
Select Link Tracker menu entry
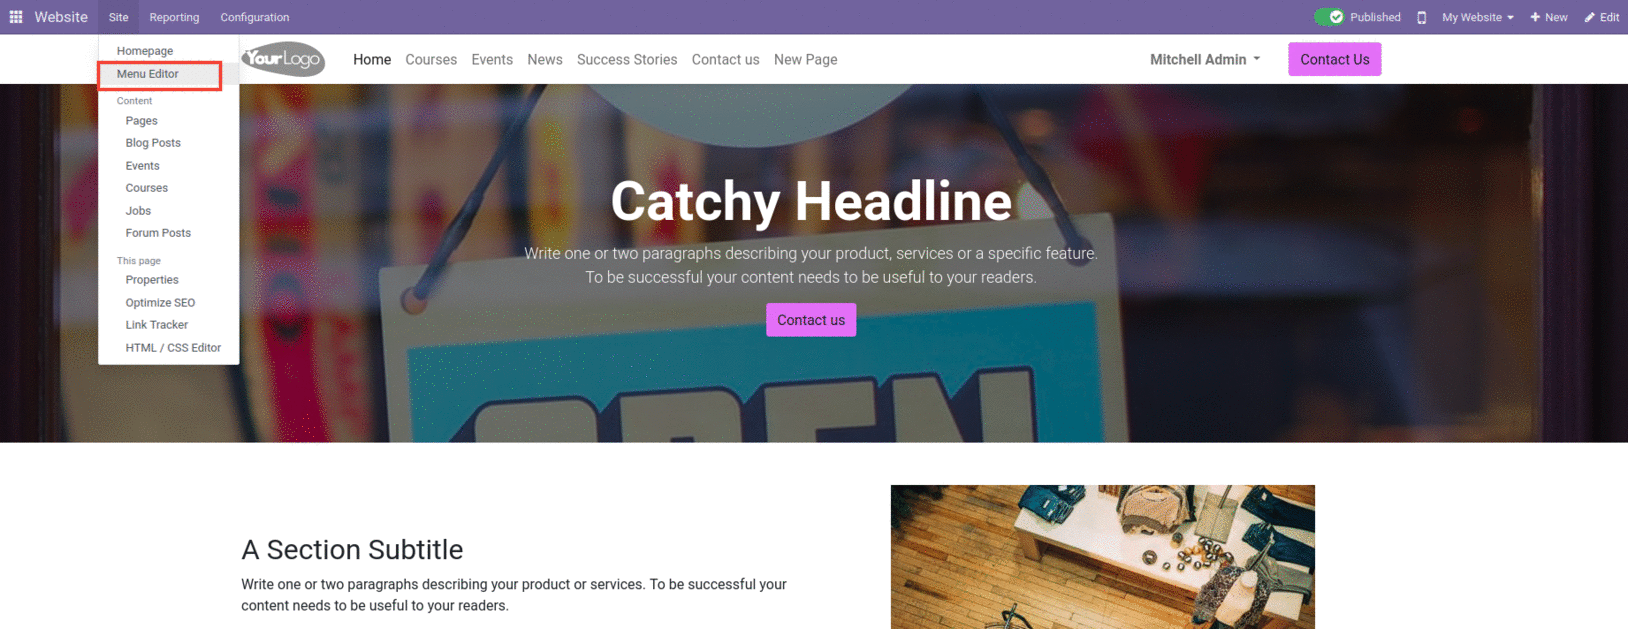[x=157, y=325]
